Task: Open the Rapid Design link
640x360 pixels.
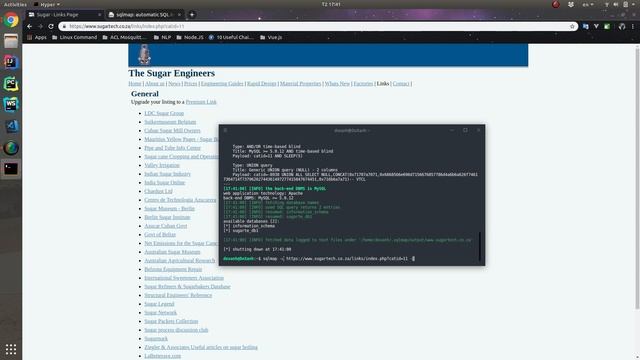Action: [x=262, y=83]
